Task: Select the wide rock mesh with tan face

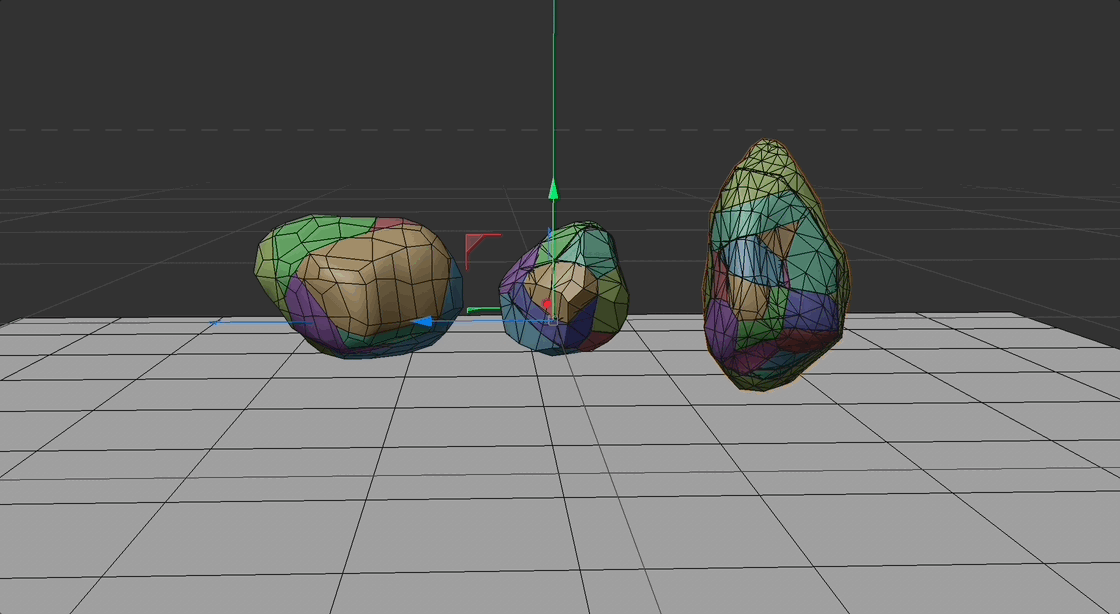Action: pyautogui.click(x=359, y=286)
